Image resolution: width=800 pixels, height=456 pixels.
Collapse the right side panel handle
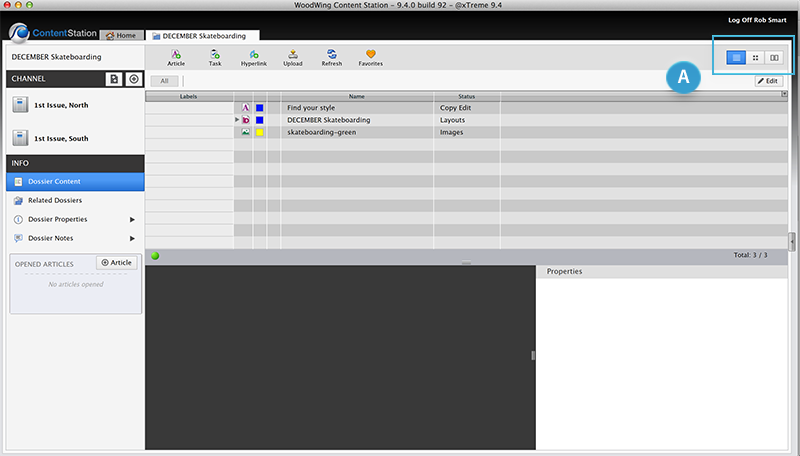pyautogui.click(x=792, y=242)
